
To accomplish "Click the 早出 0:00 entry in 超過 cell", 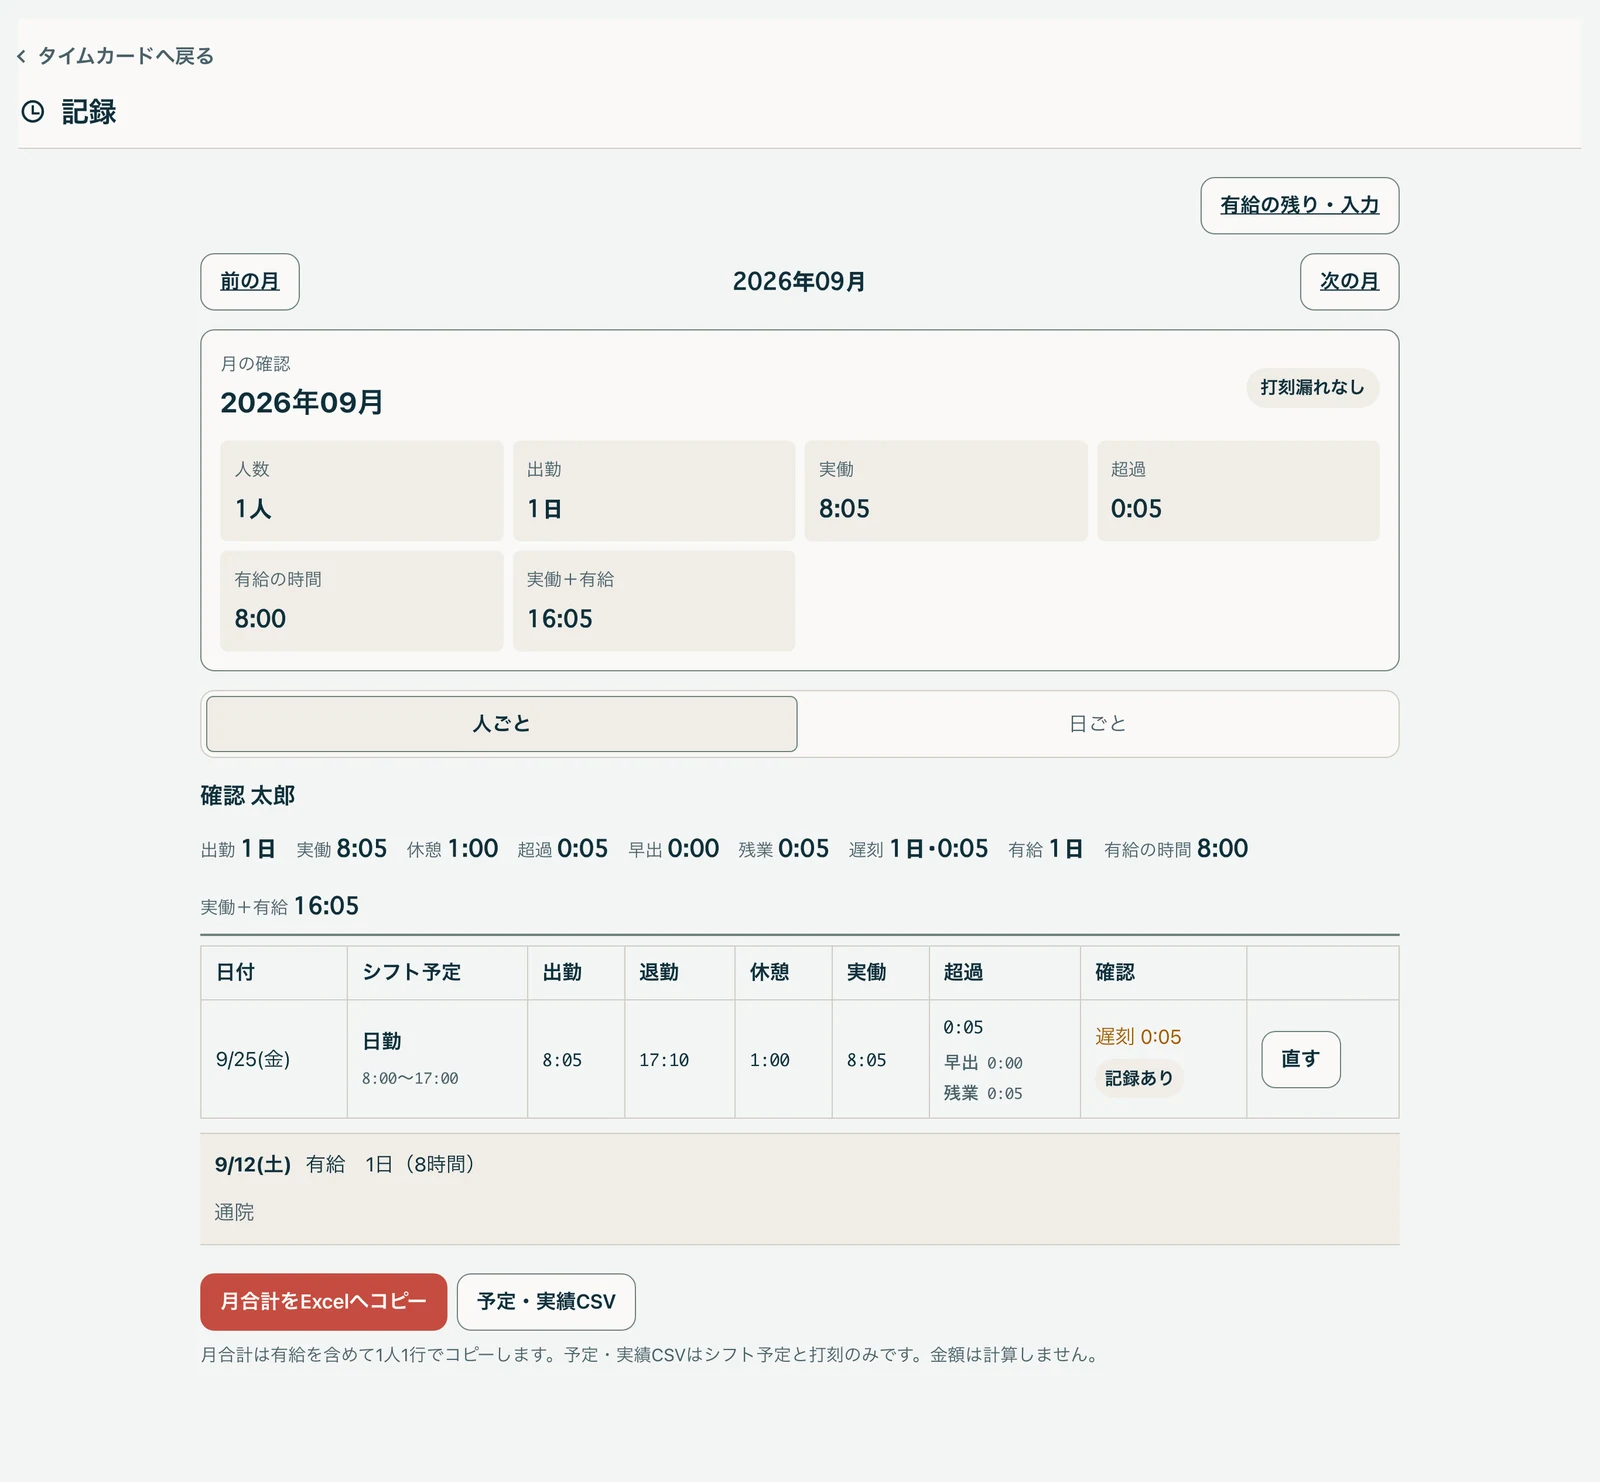I will click(983, 1063).
